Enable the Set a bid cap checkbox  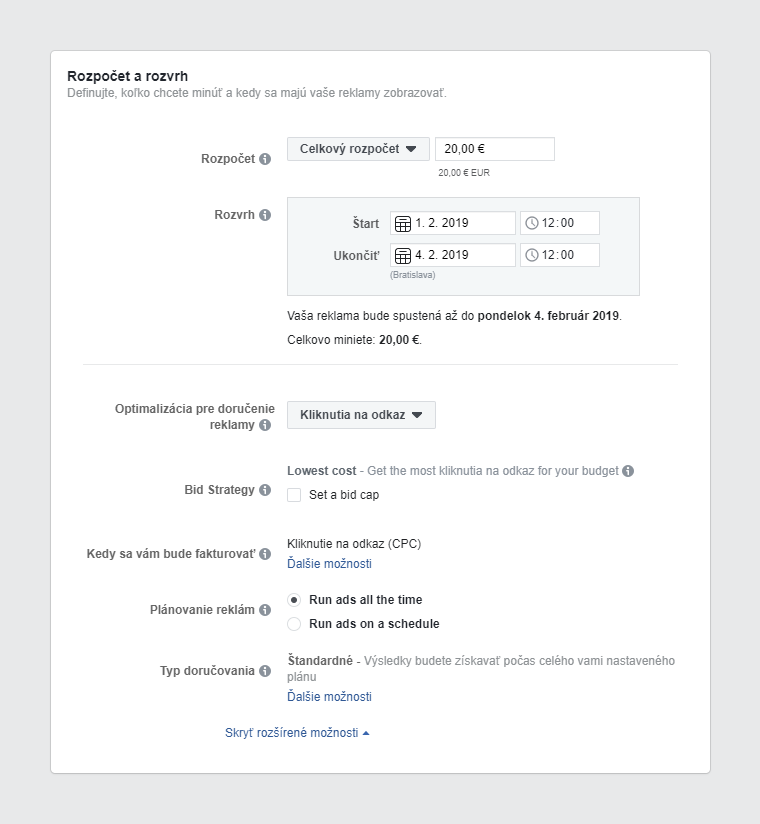click(294, 494)
